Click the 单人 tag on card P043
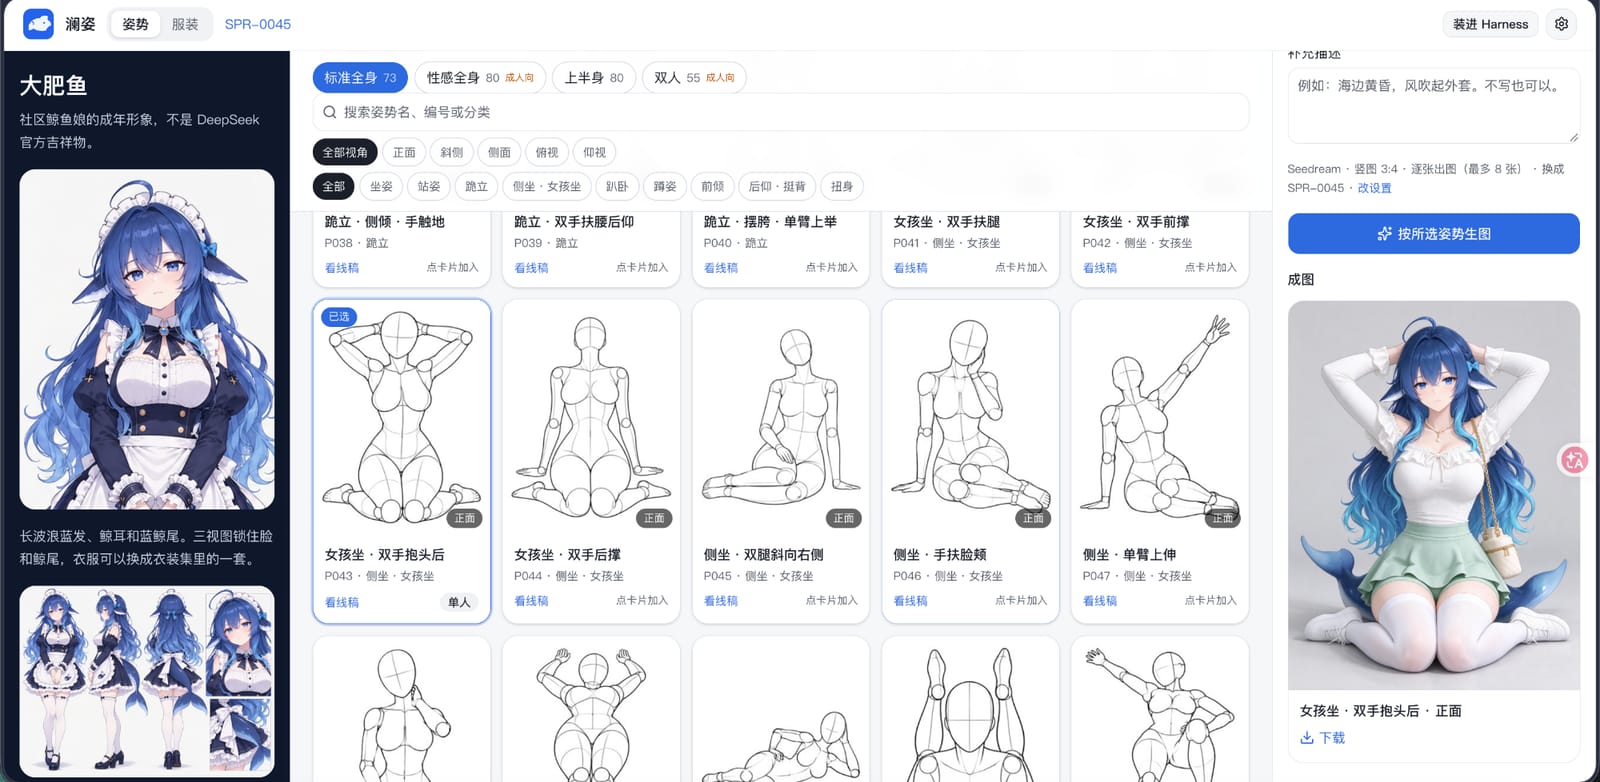 click(x=459, y=602)
